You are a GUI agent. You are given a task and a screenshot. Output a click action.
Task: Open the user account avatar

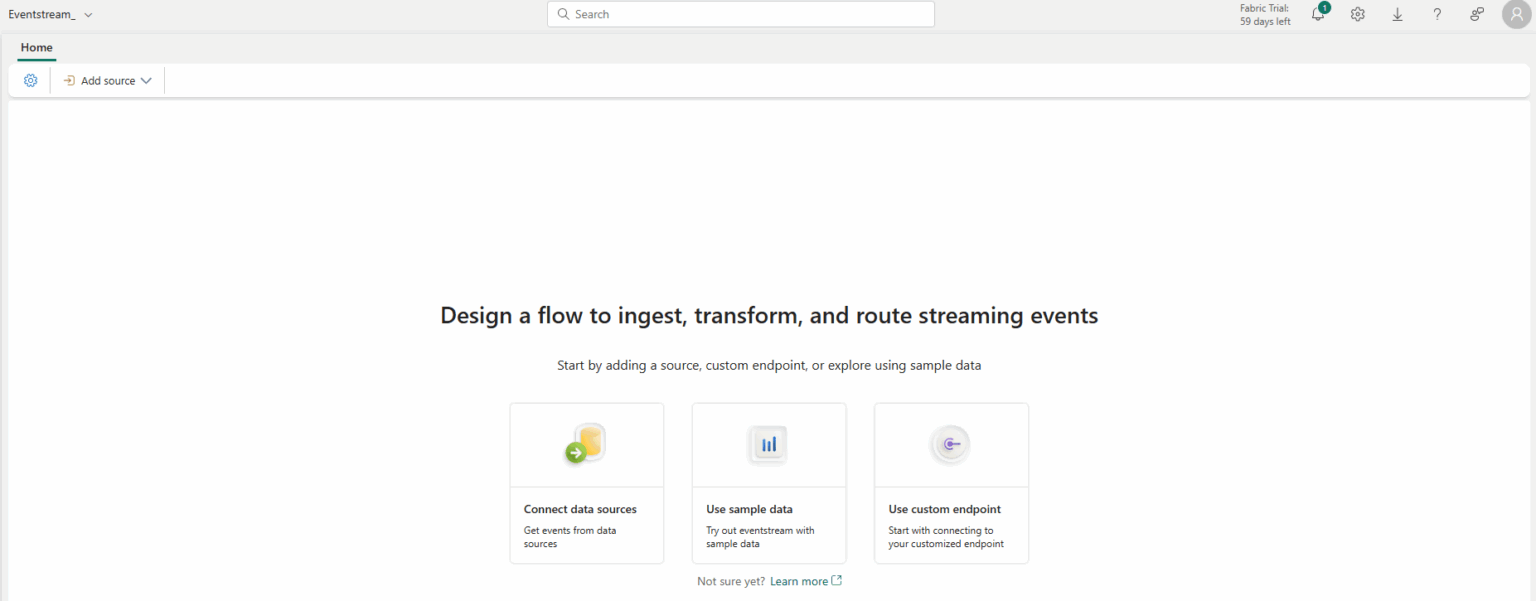1516,14
